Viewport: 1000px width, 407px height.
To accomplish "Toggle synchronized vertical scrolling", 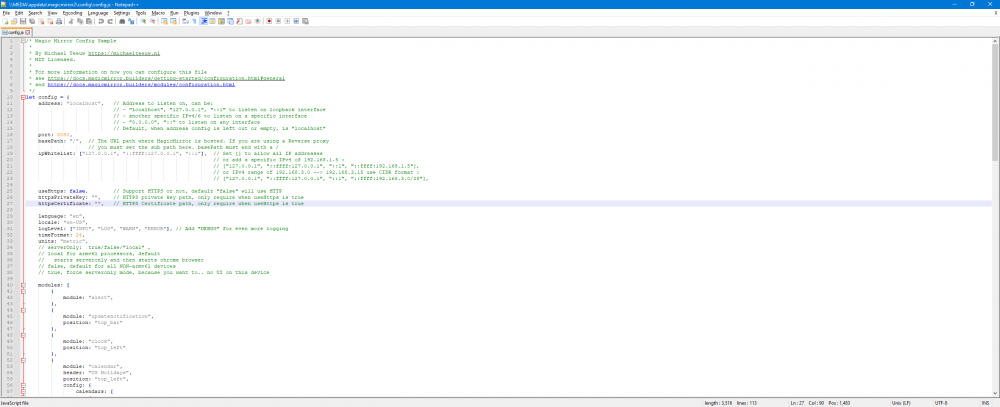I will [x=164, y=21].
